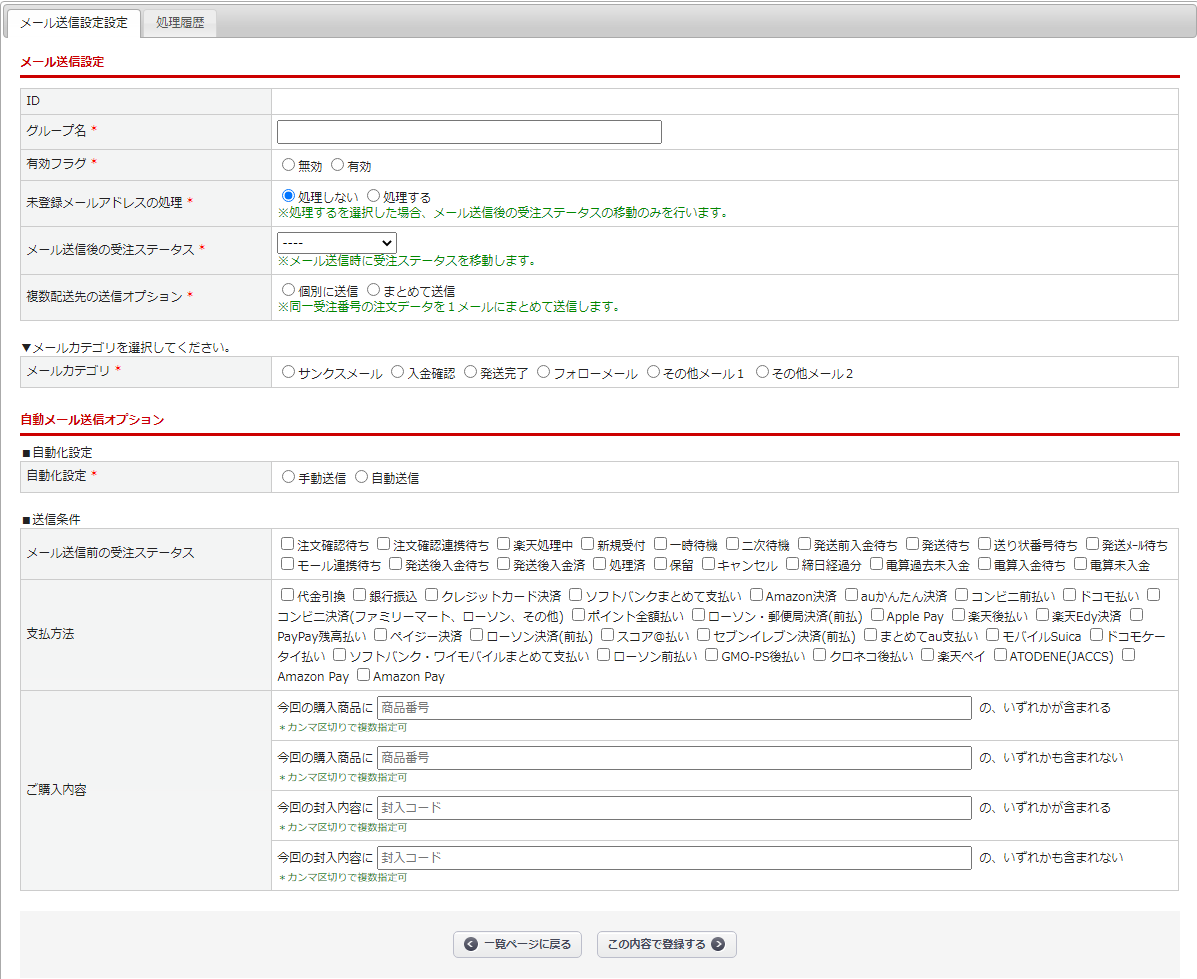Select the 有効 radio button

pyautogui.click(x=338, y=165)
